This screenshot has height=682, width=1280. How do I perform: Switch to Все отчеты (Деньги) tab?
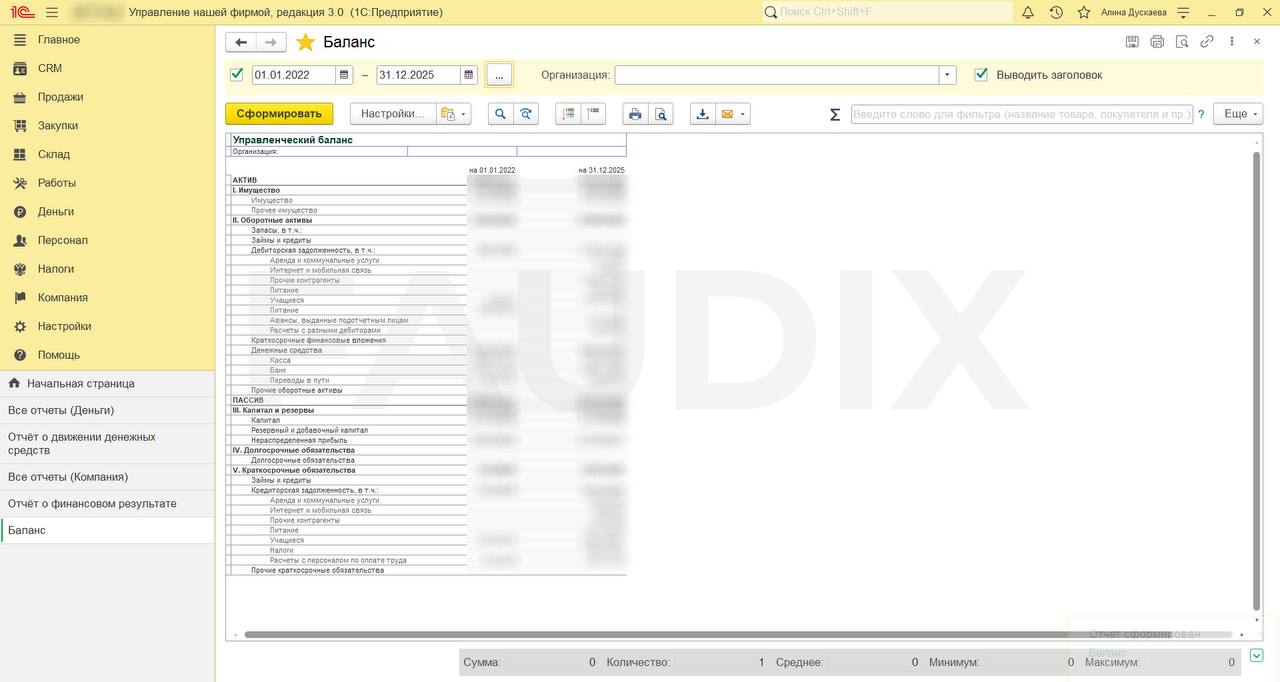pyautogui.click(x=107, y=410)
